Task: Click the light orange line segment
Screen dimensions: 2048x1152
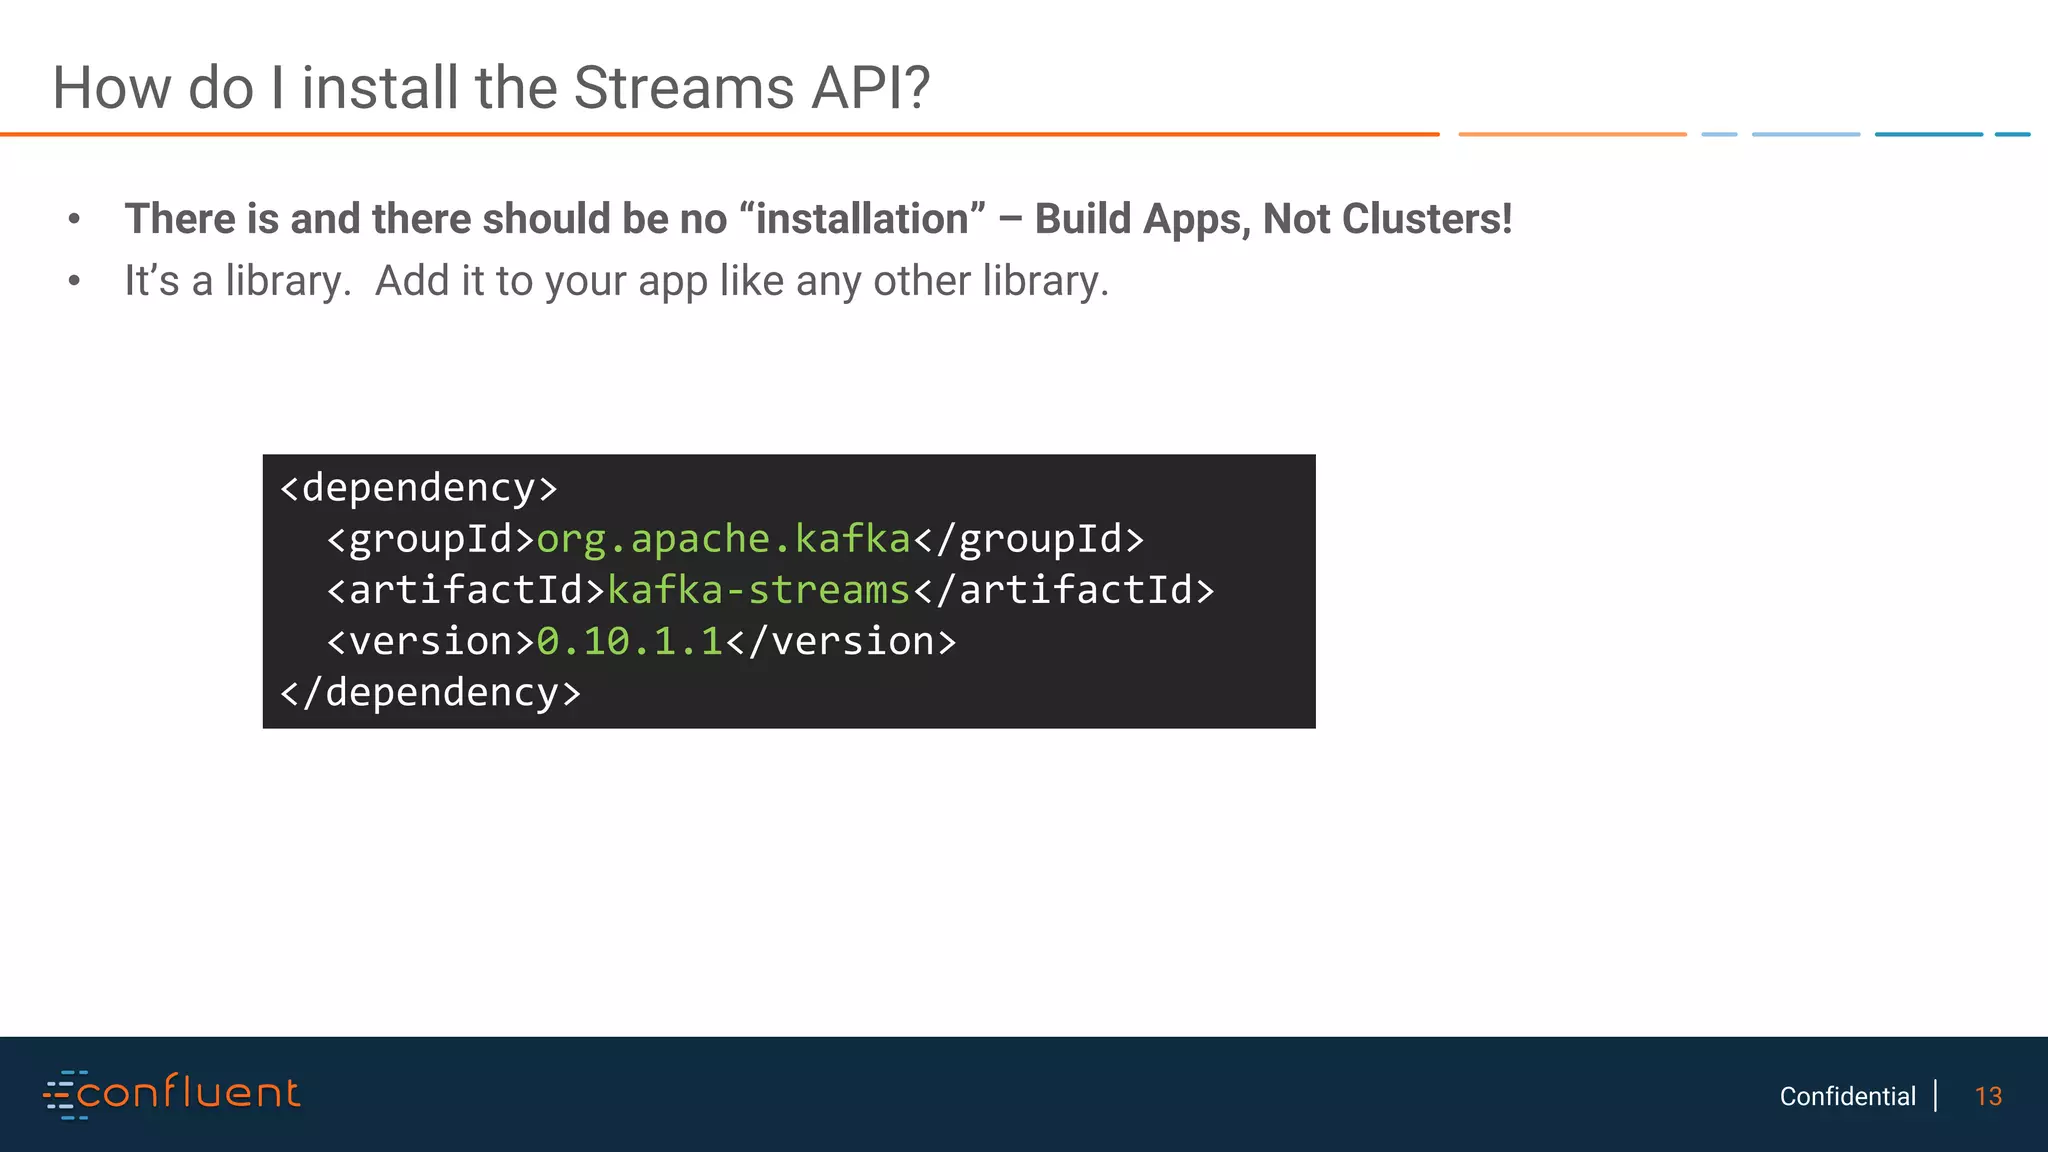Action: click(x=1572, y=134)
